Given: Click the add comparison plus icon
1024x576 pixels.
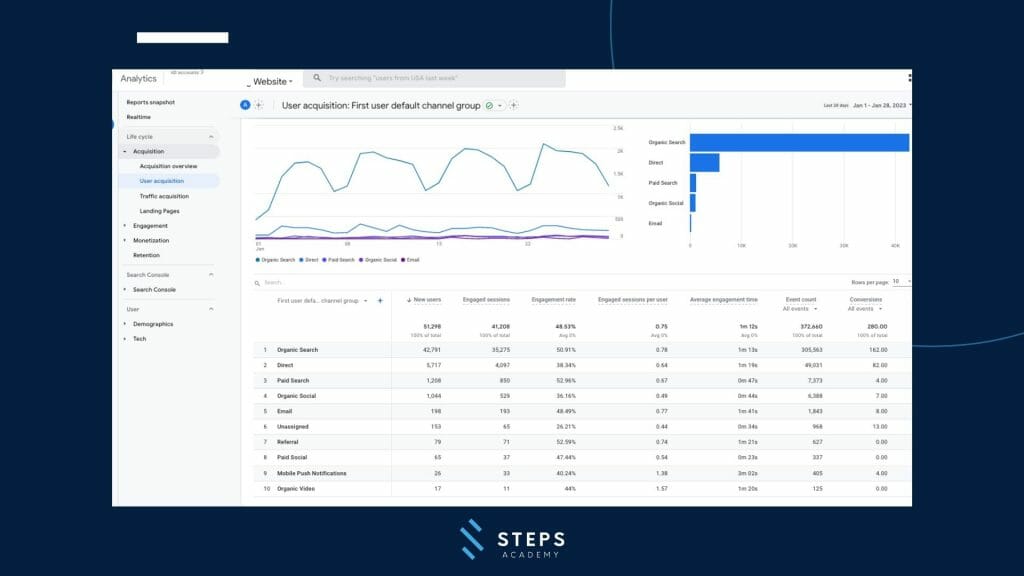Looking at the screenshot, I should pos(259,105).
